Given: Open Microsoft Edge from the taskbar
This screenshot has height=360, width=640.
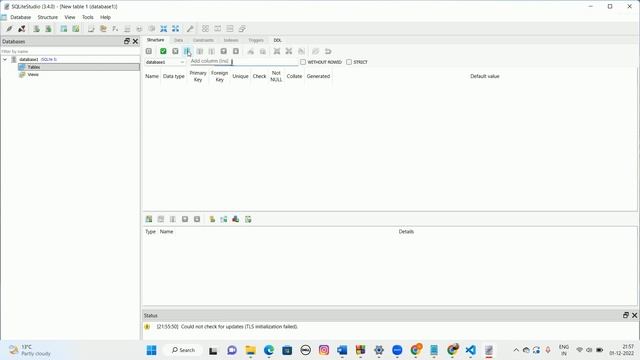Looking at the screenshot, I should [269, 350].
